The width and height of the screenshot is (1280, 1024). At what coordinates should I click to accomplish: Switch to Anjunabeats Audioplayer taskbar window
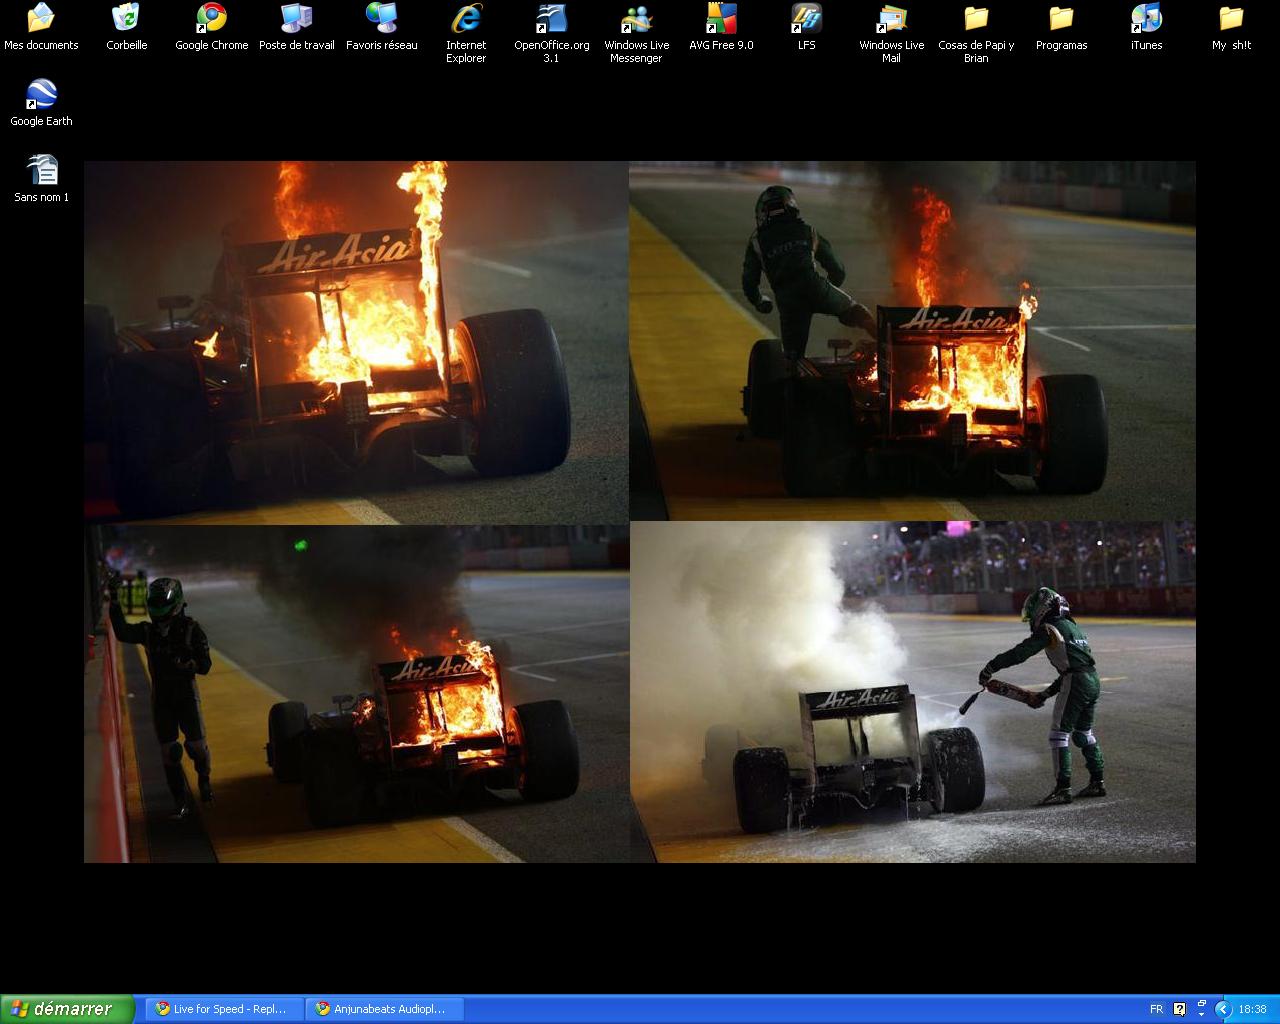(384, 1009)
